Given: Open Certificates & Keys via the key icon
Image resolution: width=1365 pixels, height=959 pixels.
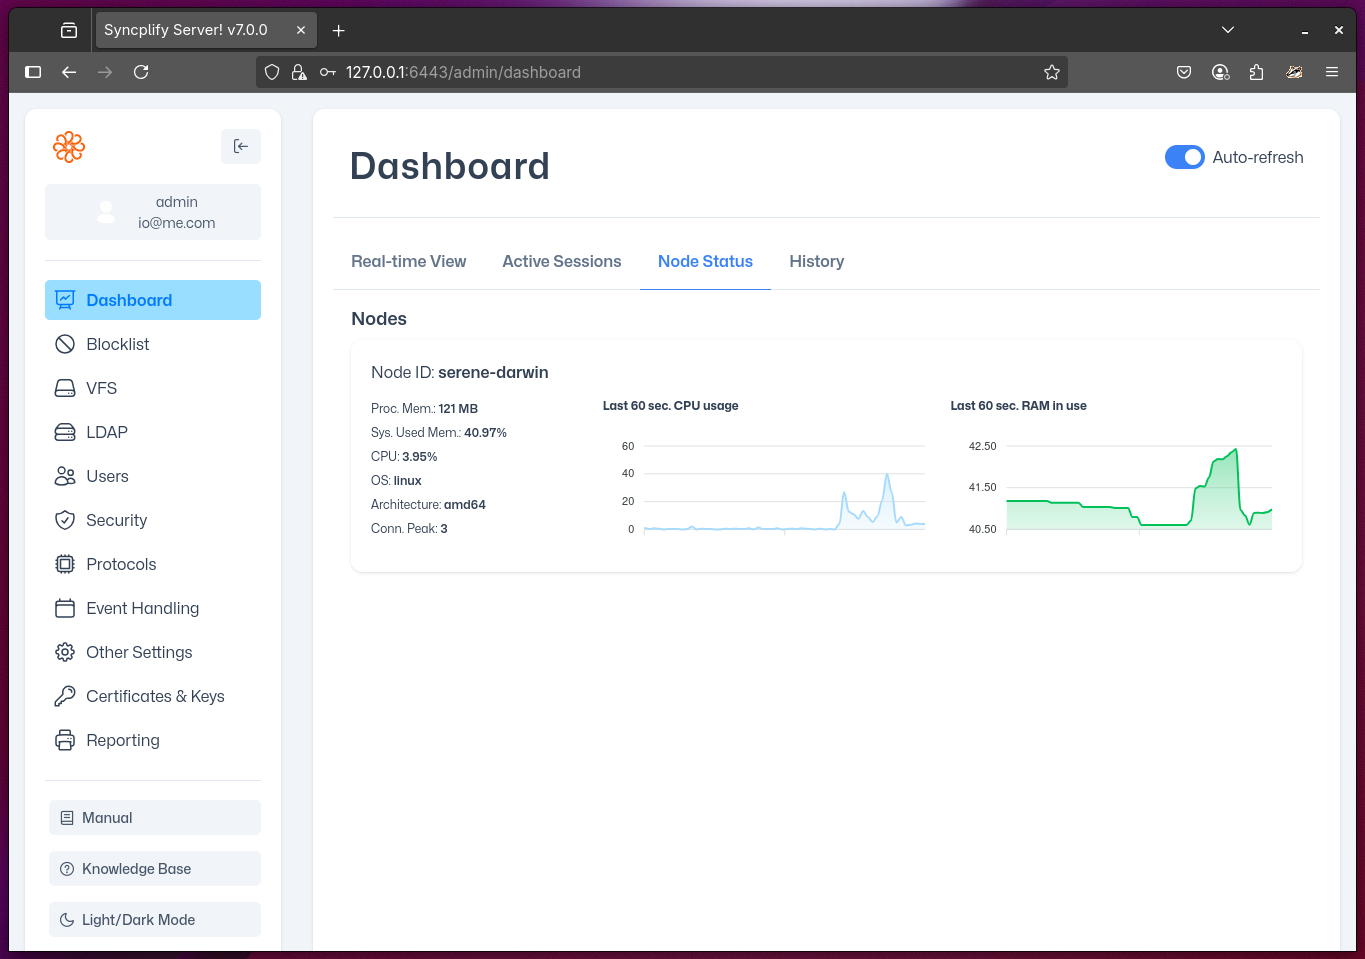Looking at the screenshot, I should 65,695.
